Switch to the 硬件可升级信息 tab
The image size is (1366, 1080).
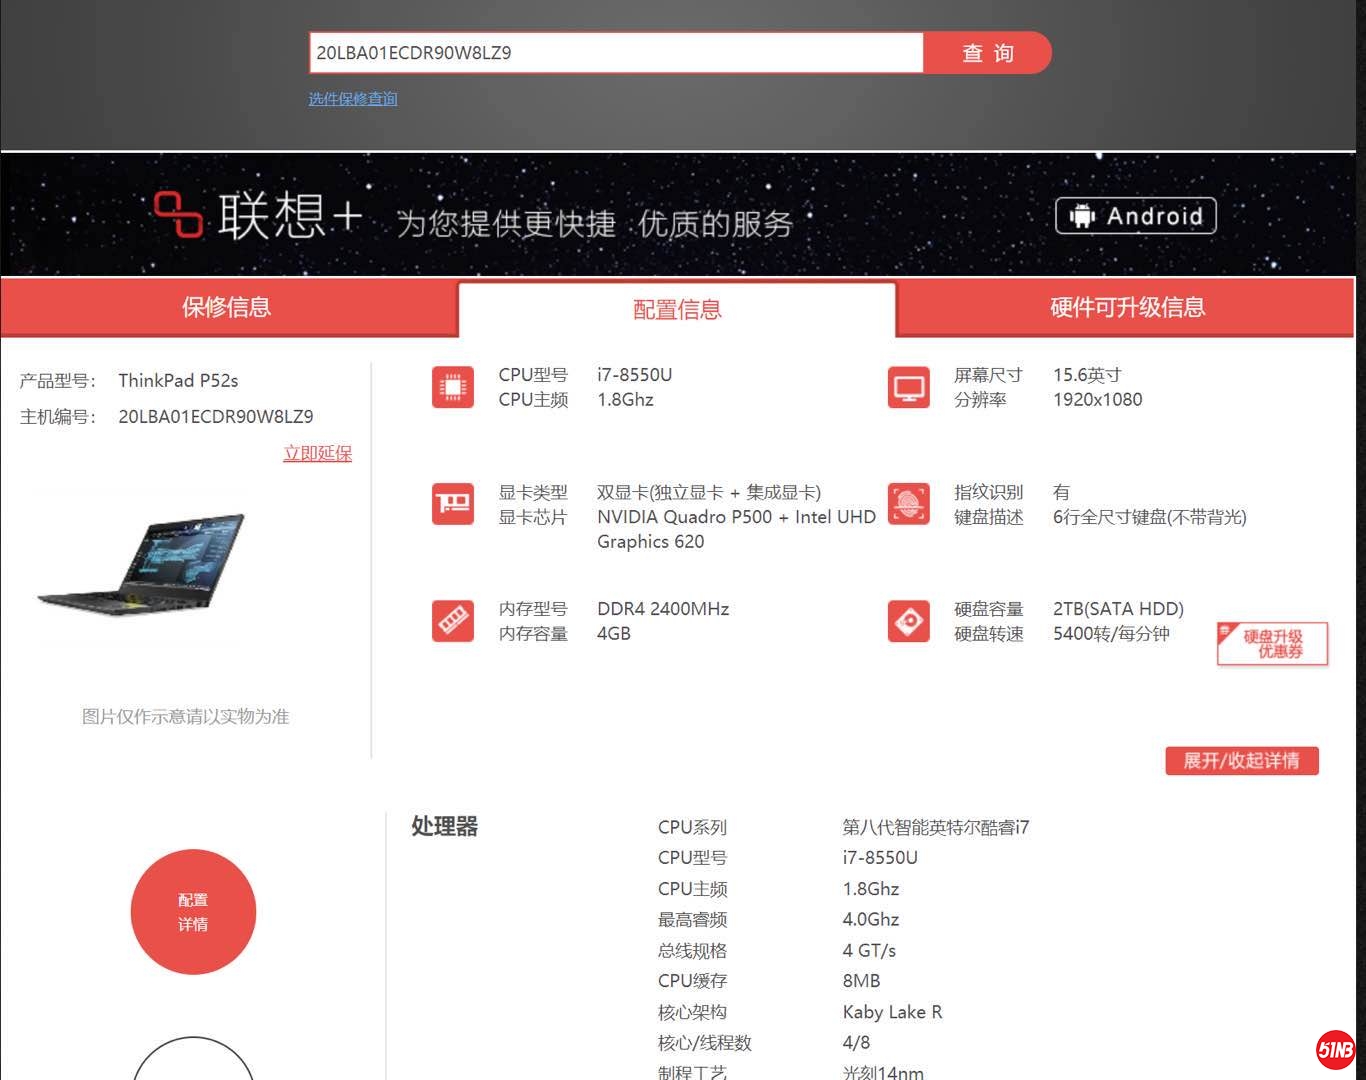1126,307
